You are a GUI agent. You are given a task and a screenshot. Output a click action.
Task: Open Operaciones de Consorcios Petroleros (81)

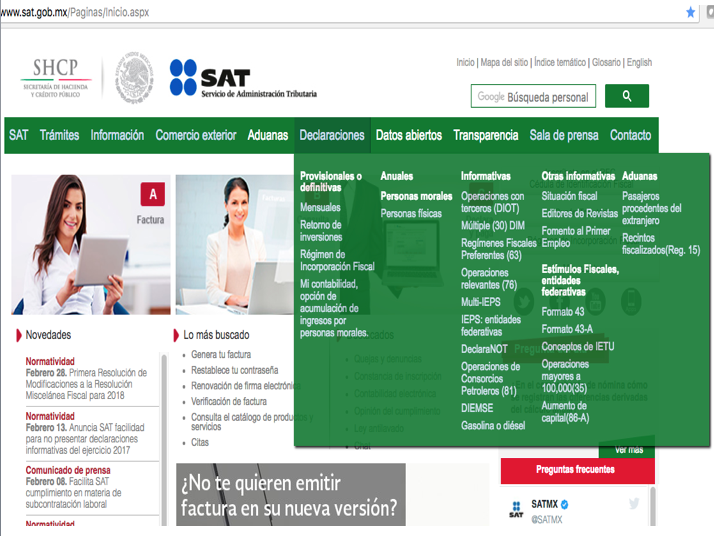490,378
